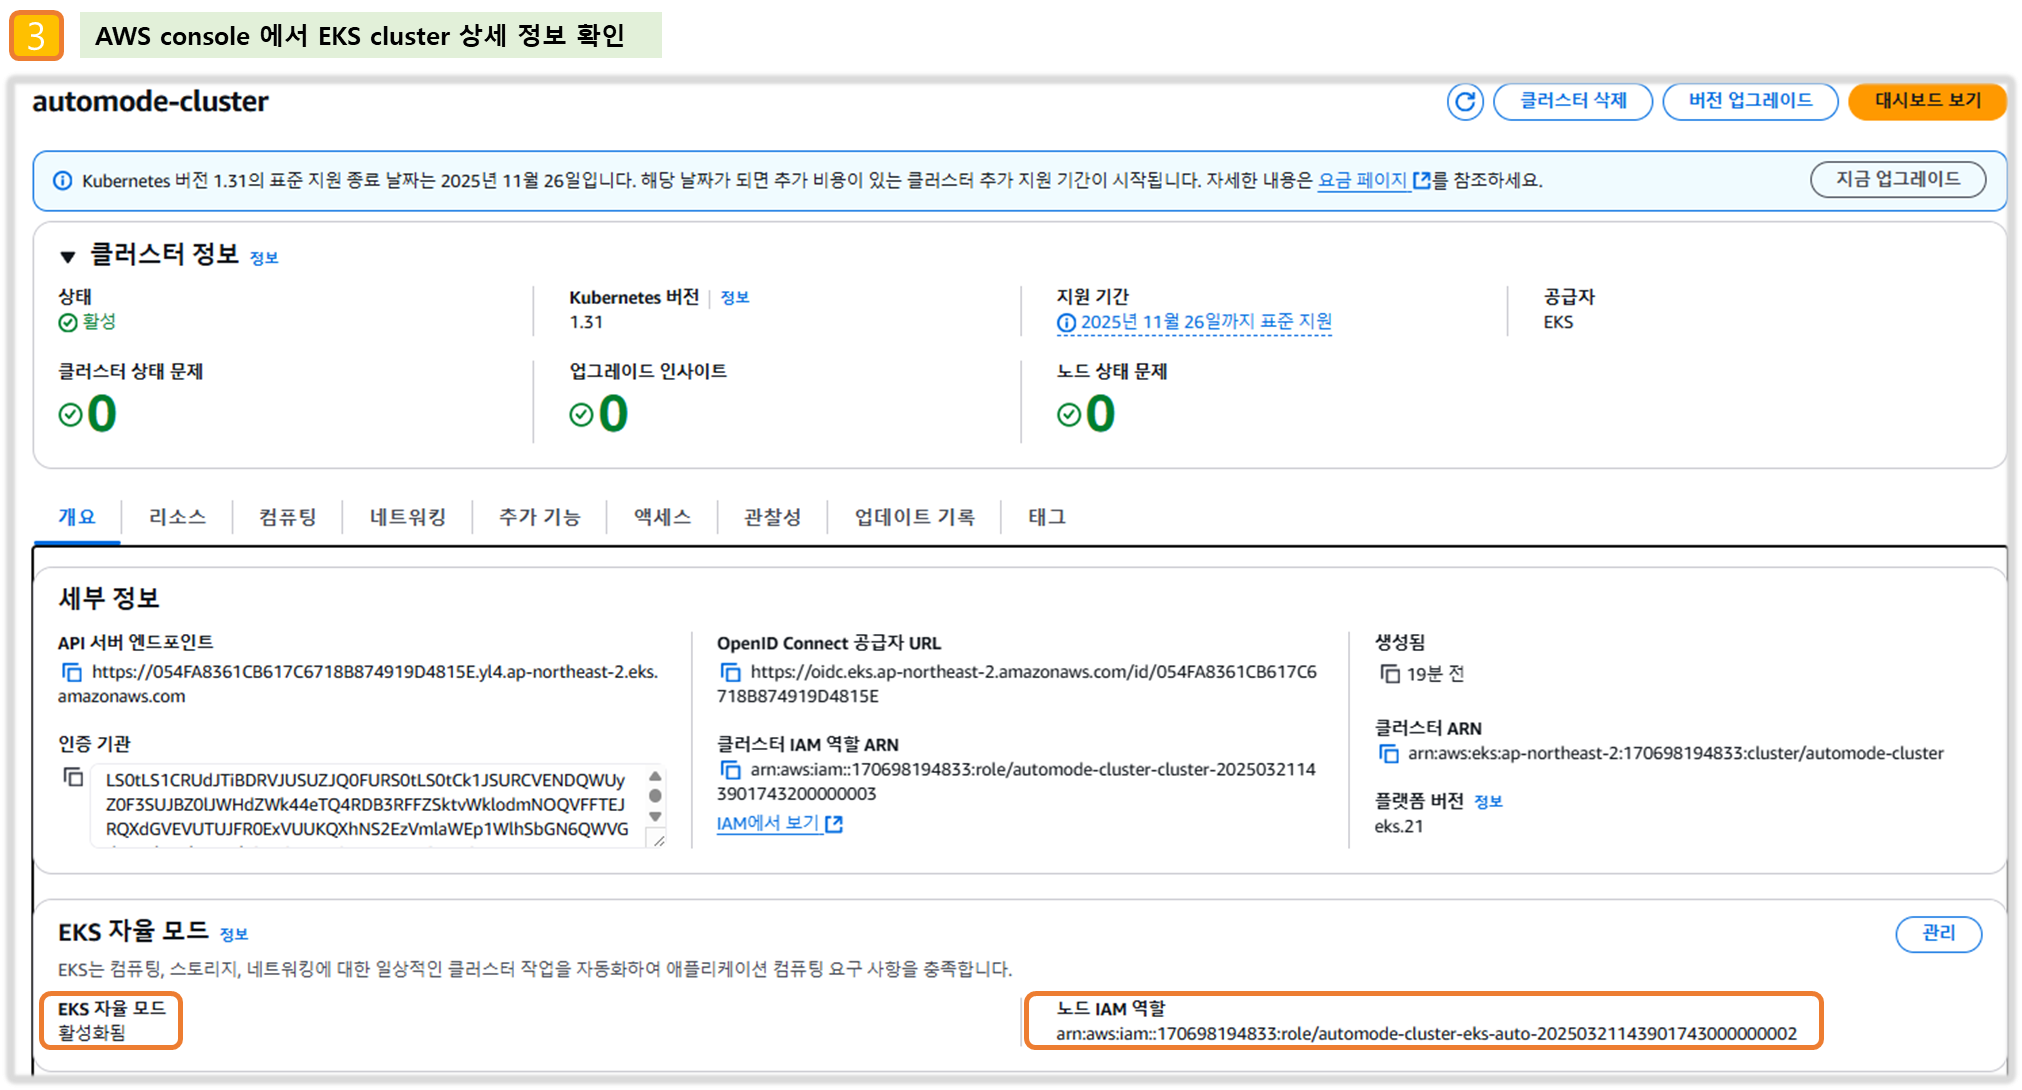Click the 활성화됨 auto mode status
The image size is (2022, 1090).
click(92, 1033)
